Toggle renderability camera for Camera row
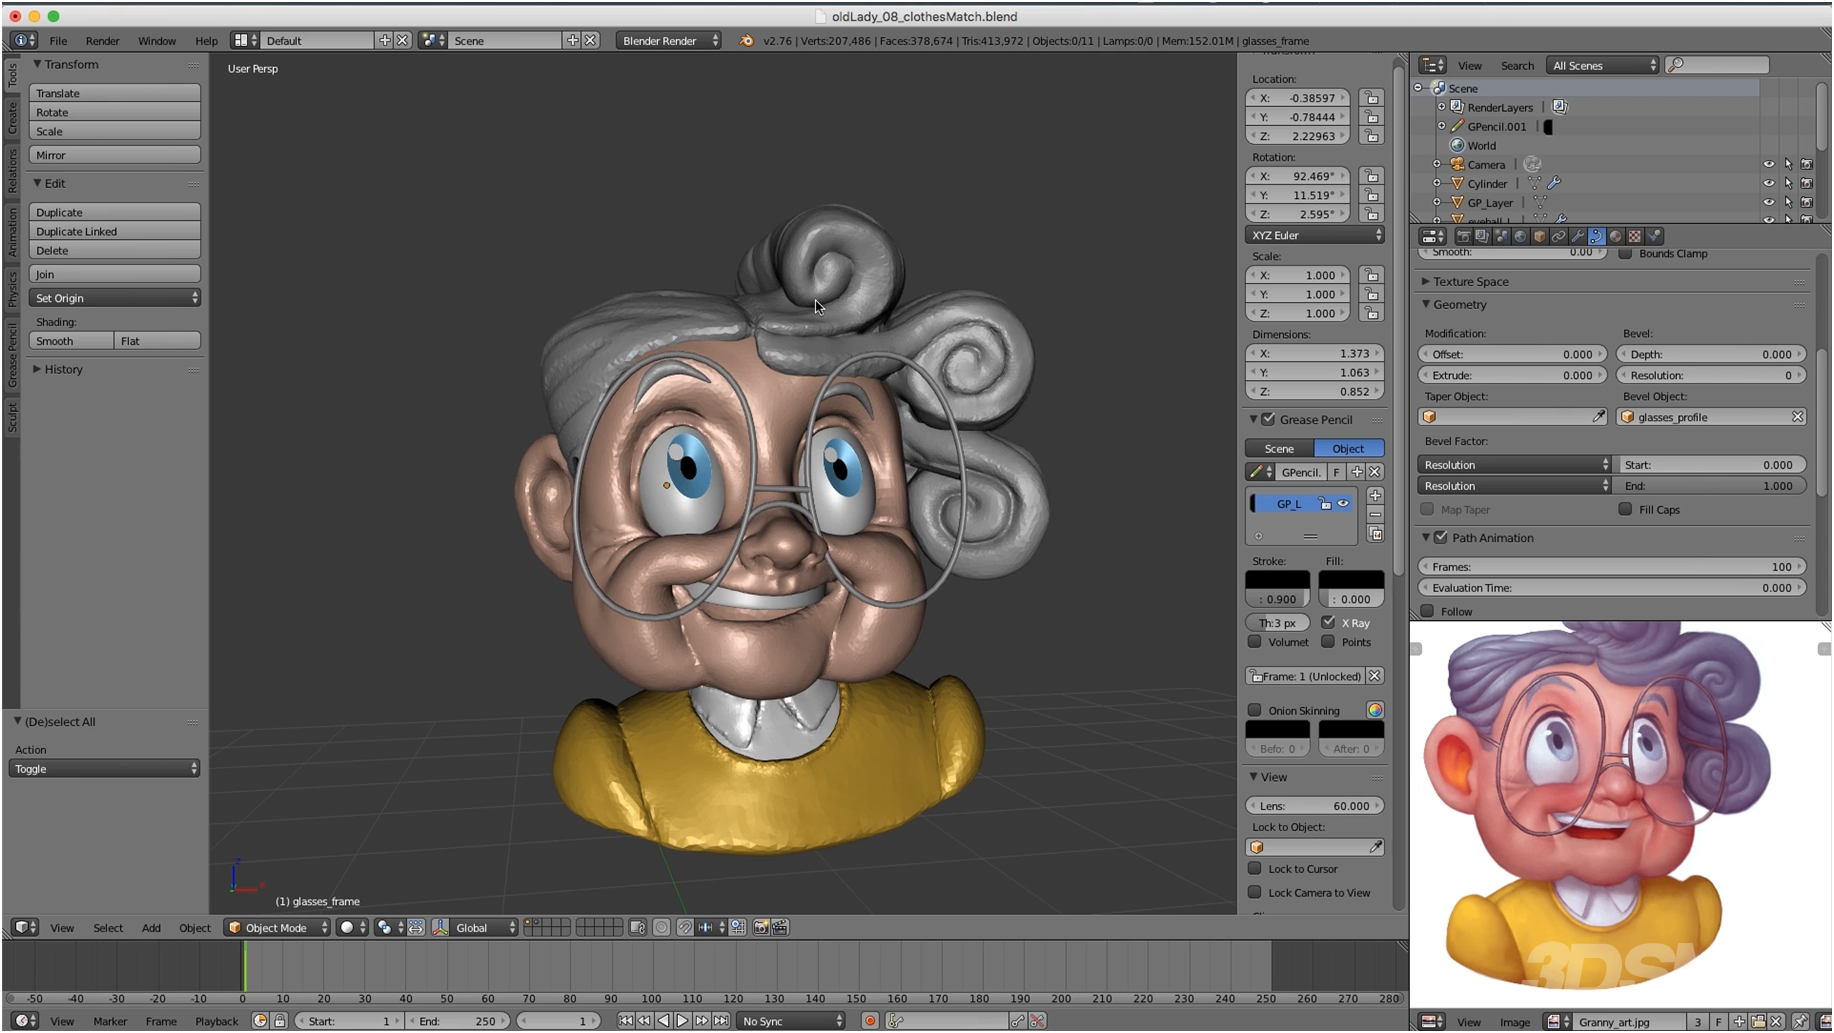Image resolution: width=1834 pixels, height=1033 pixels. 1807,165
